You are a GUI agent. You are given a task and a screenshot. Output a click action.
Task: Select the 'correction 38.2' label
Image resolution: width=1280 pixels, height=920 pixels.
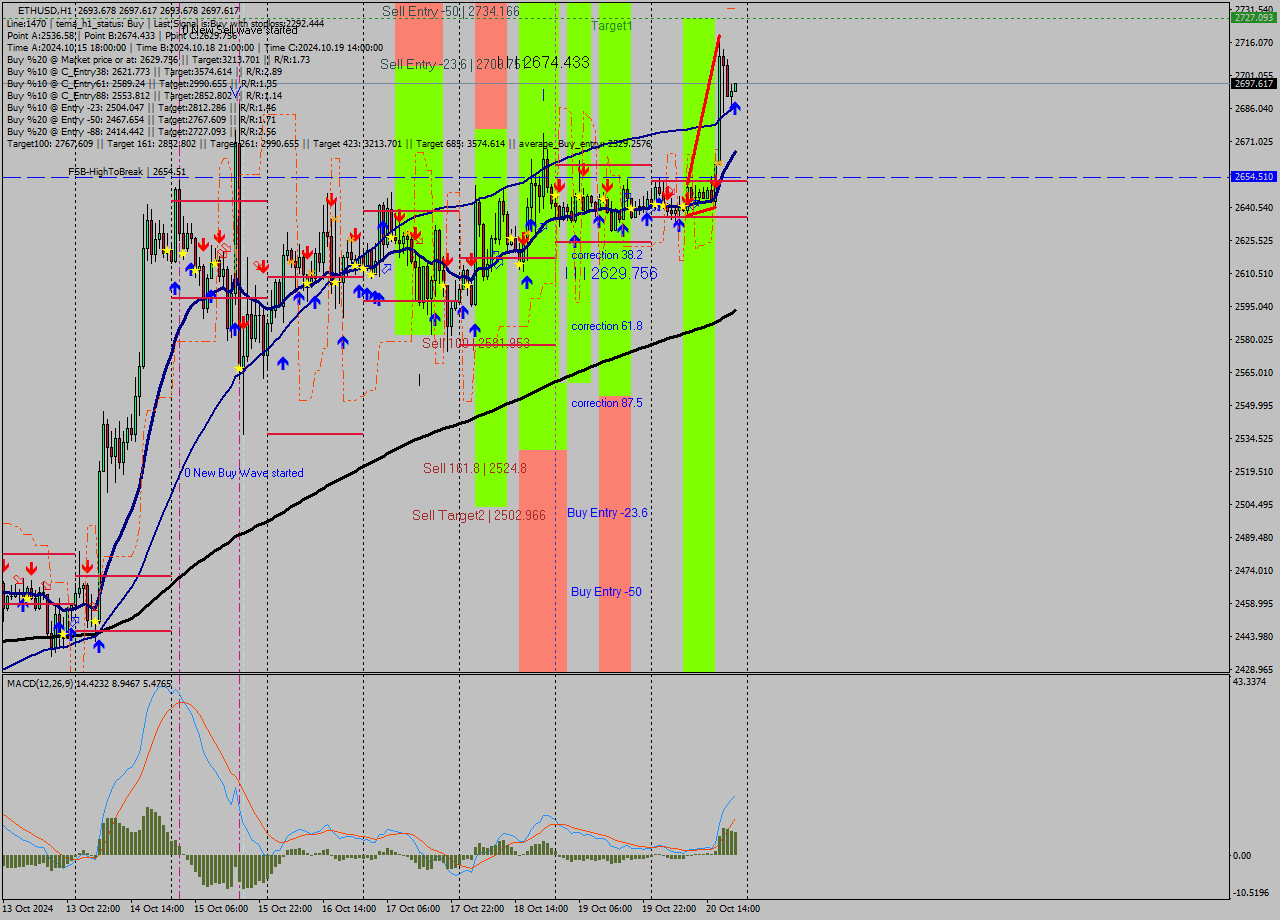607,255
